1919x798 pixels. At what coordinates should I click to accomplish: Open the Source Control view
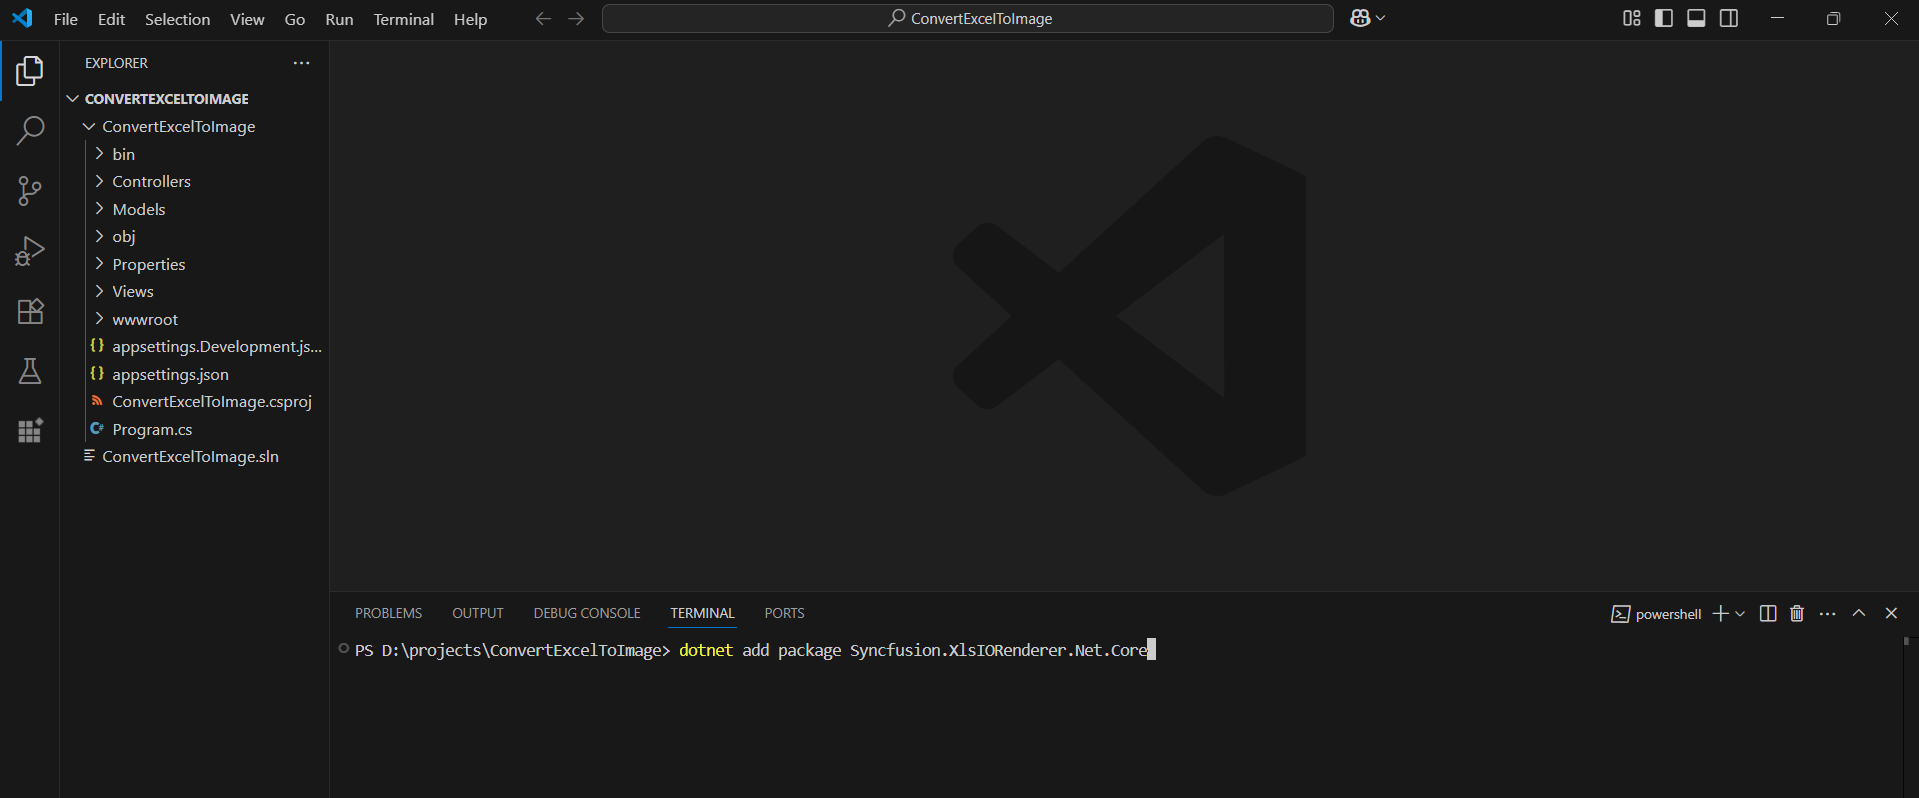click(30, 191)
